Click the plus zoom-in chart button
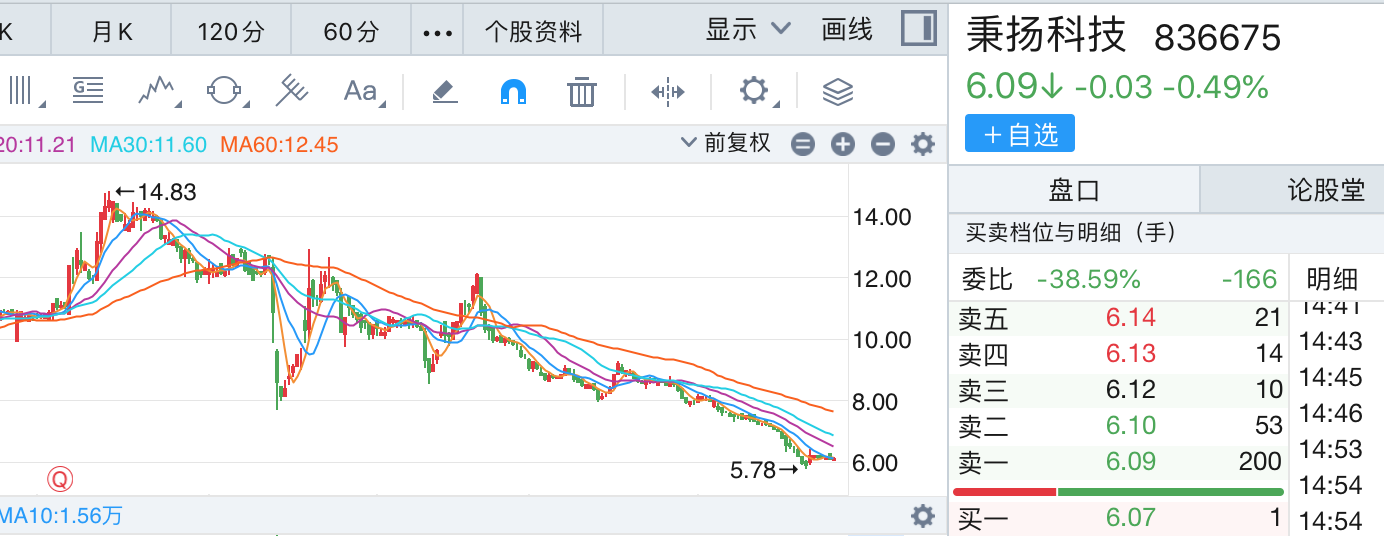This screenshot has width=1384, height=536. (x=843, y=144)
